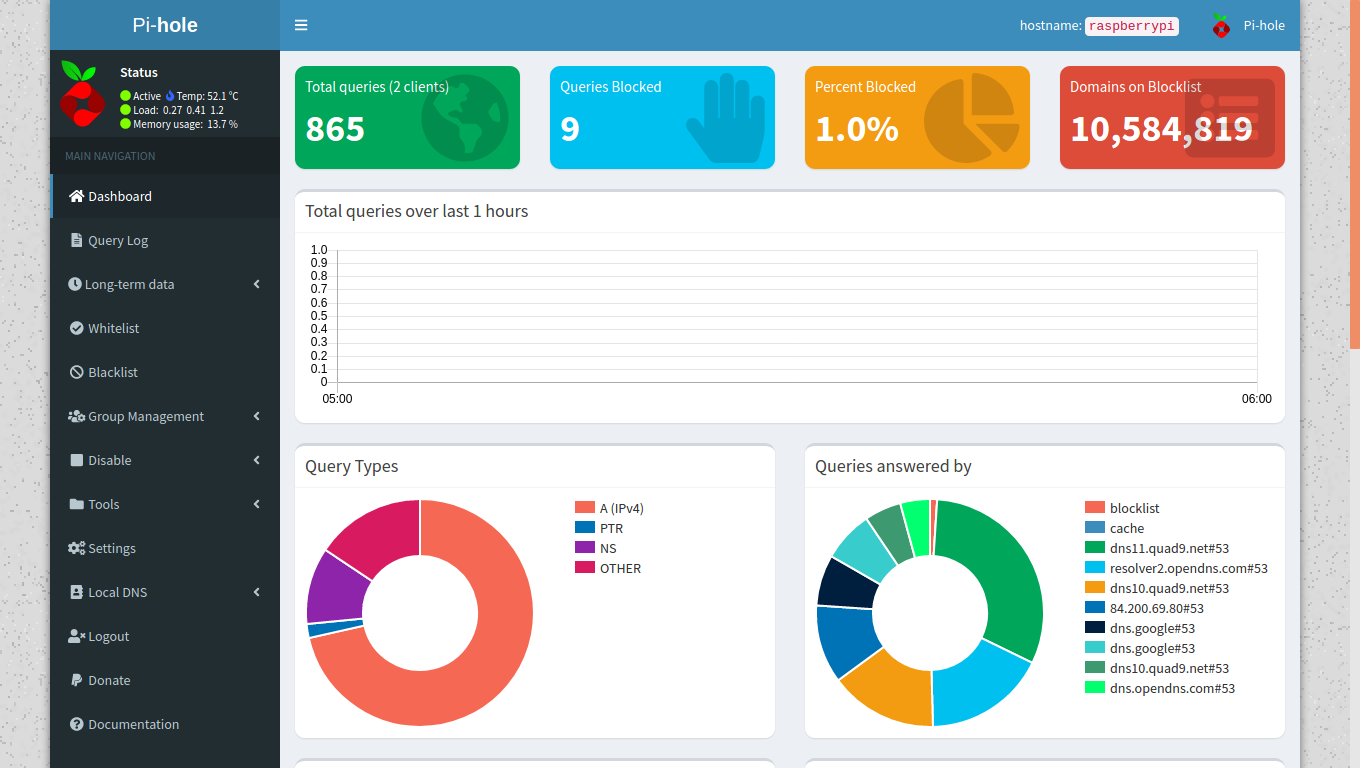The image size is (1360, 768).
Task: Toggle blocklist legend entry in Queries answered by
Action: coord(1122,508)
